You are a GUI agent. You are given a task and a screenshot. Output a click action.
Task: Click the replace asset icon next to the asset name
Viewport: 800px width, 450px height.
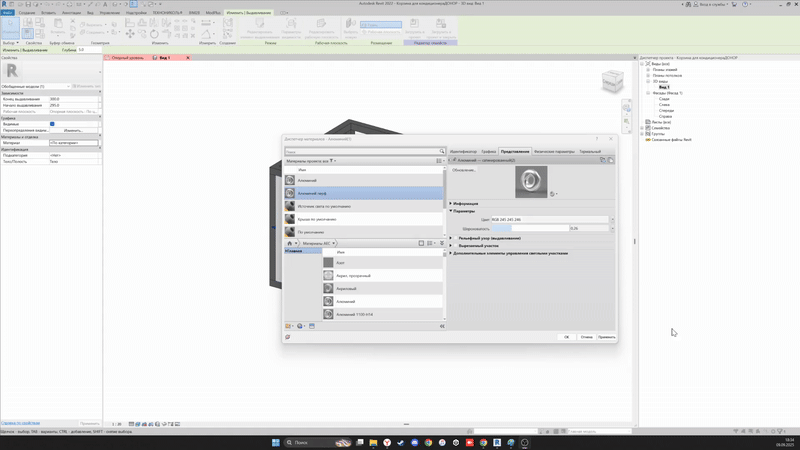tap(603, 160)
